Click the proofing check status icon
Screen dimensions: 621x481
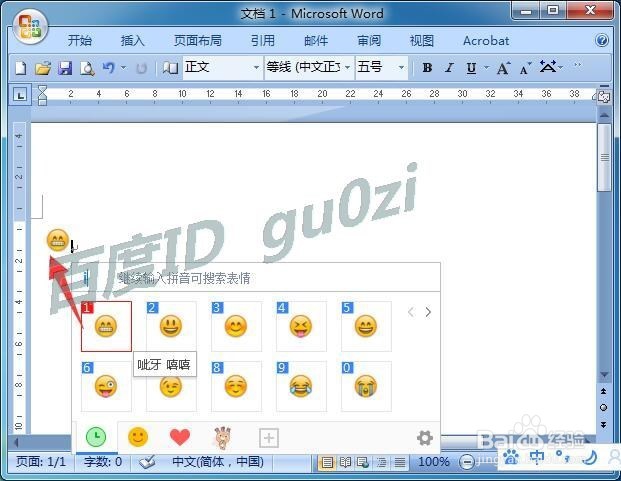coord(147,462)
